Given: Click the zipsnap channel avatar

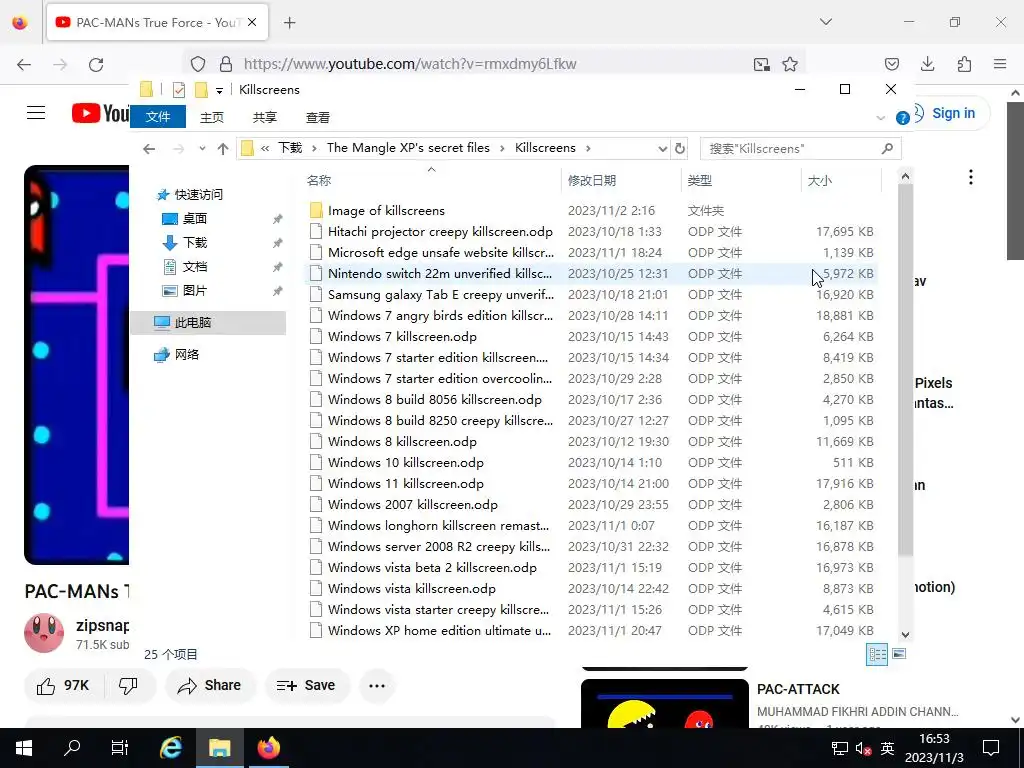Looking at the screenshot, I should (x=44, y=633).
